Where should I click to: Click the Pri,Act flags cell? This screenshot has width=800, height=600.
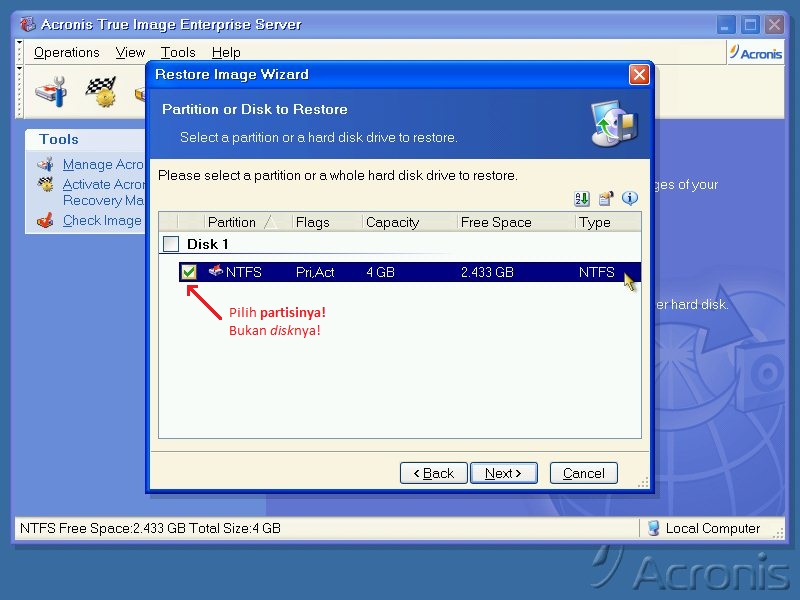point(315,272)
